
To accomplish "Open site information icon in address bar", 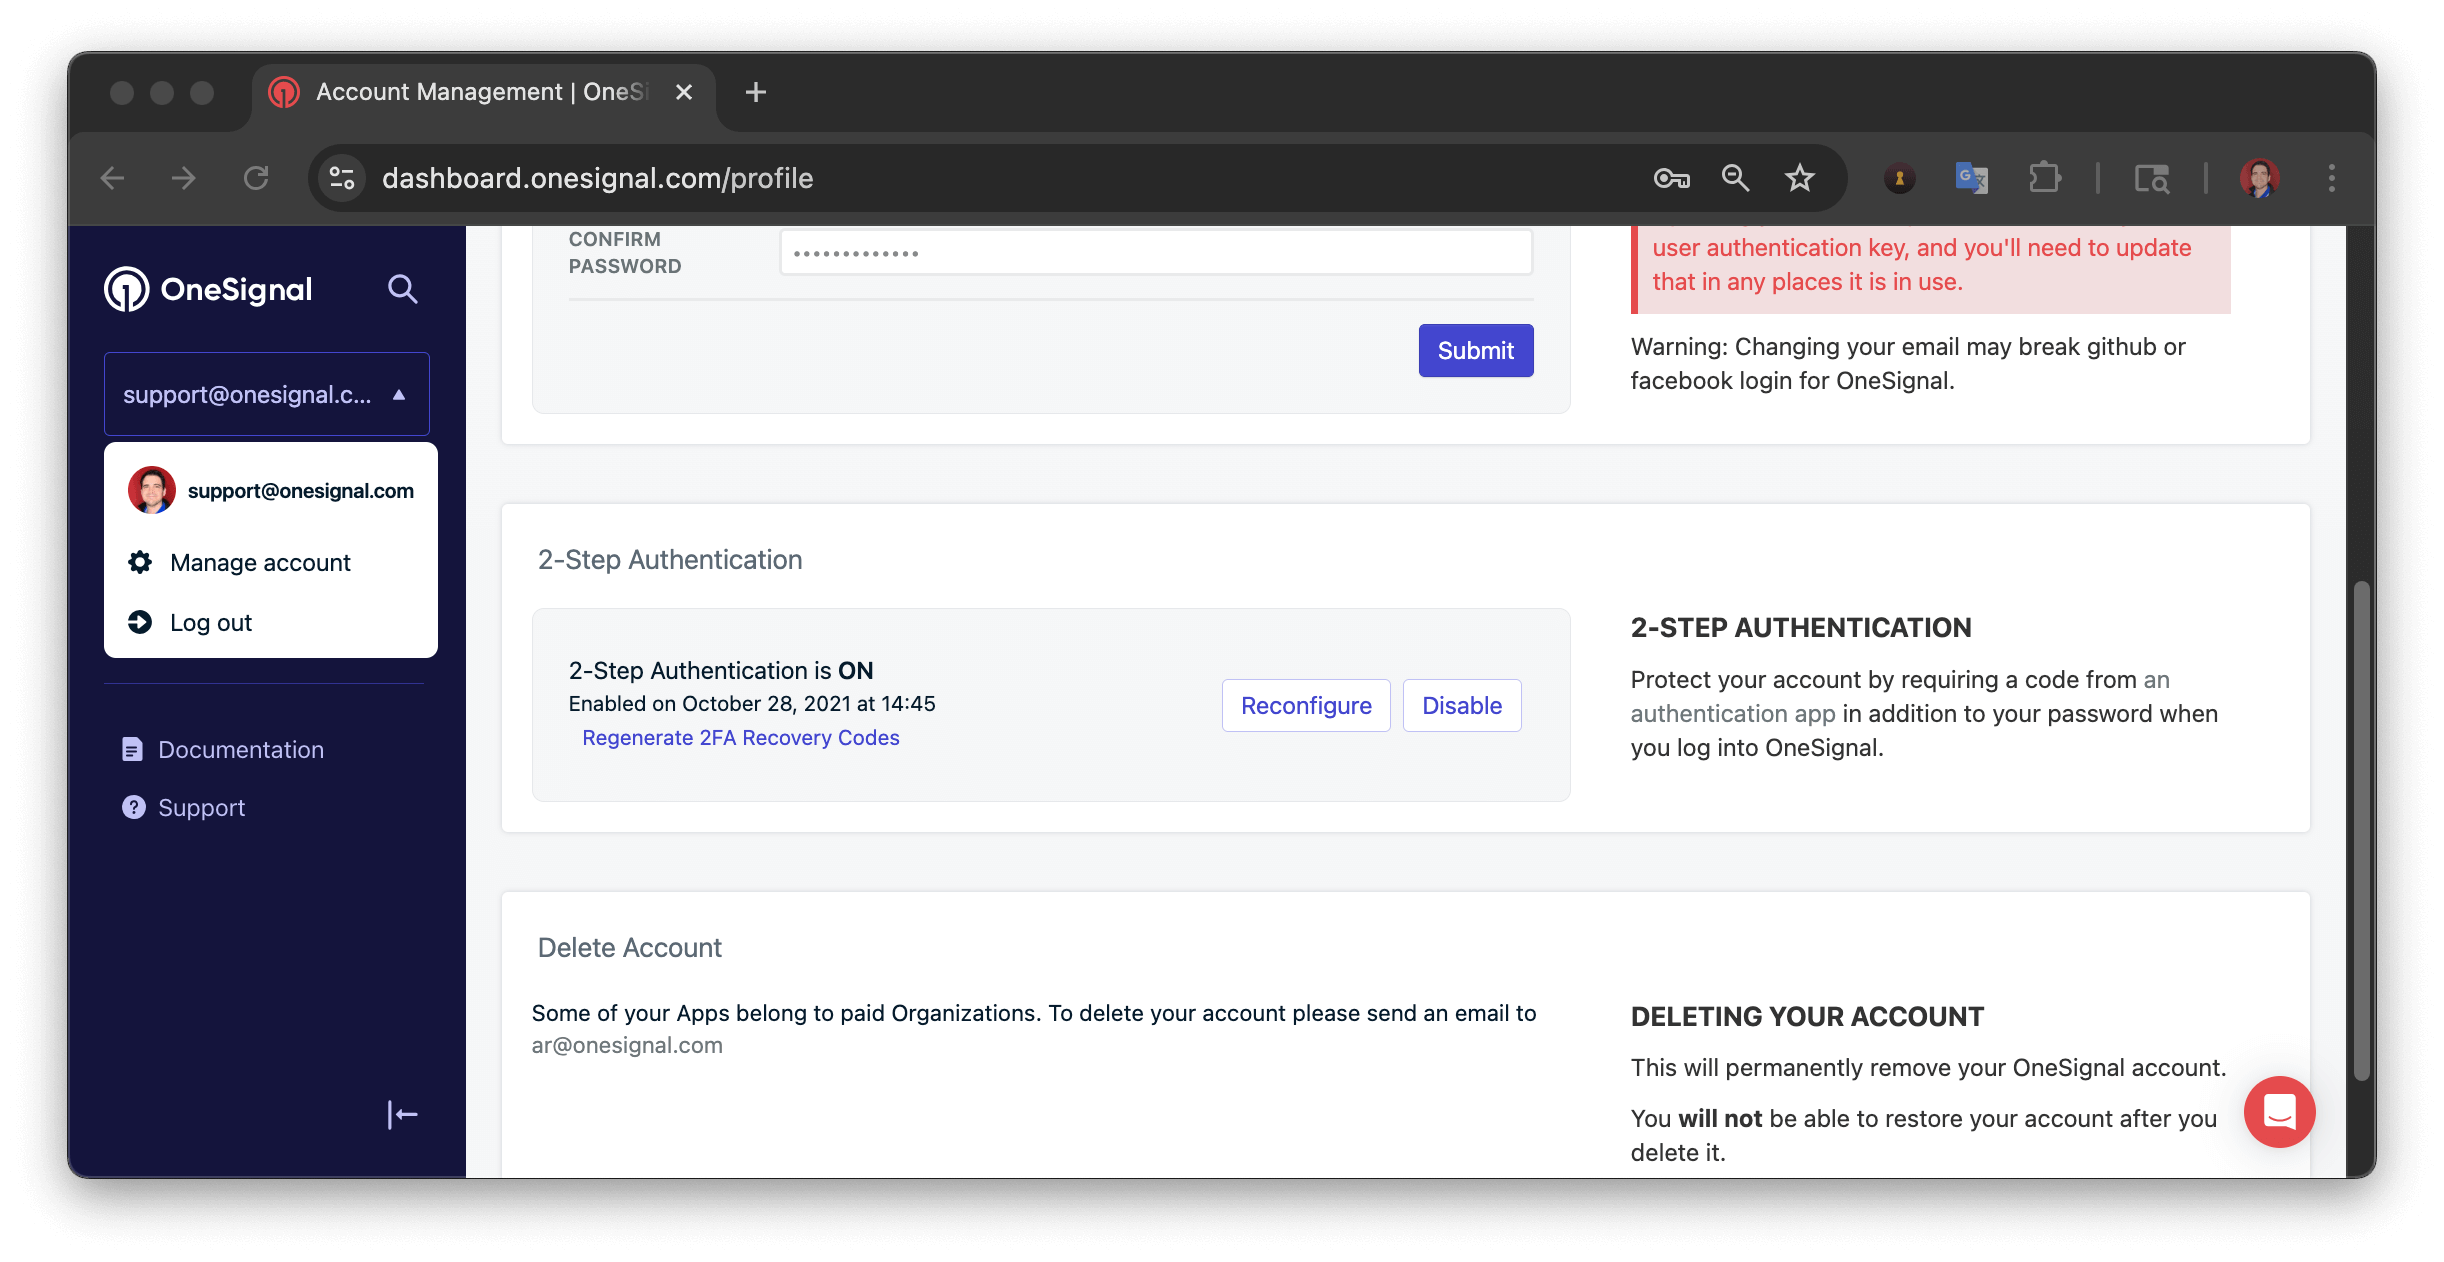I will point(342,178).
